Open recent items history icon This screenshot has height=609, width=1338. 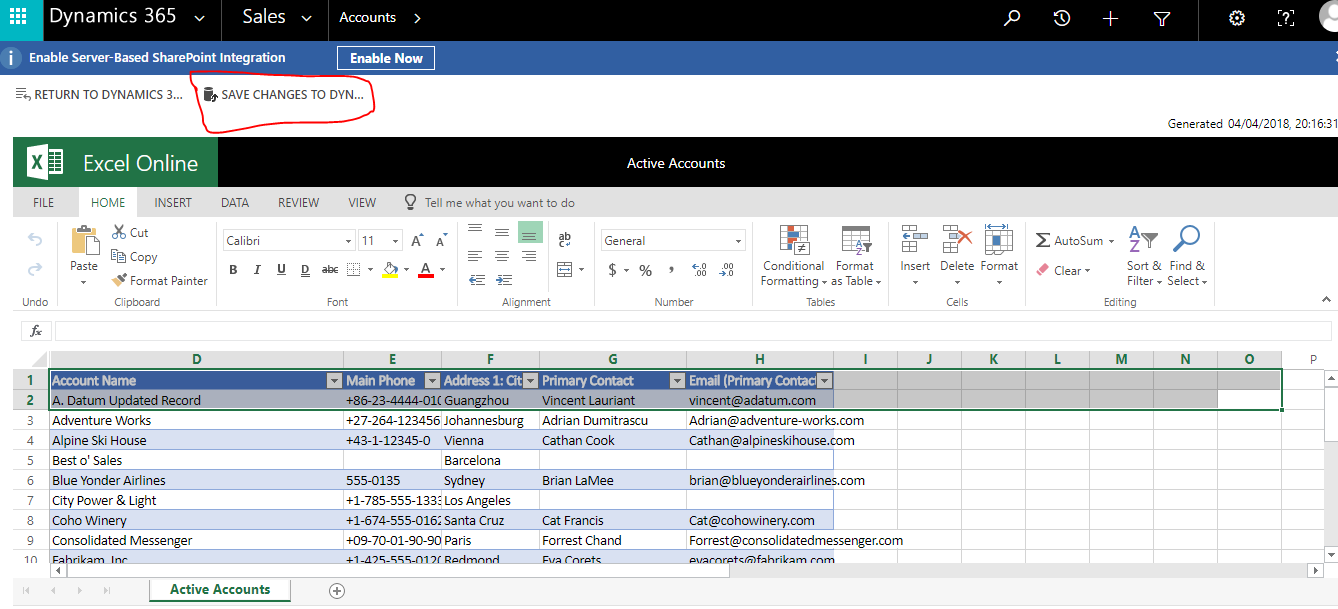coord(1062,18)
